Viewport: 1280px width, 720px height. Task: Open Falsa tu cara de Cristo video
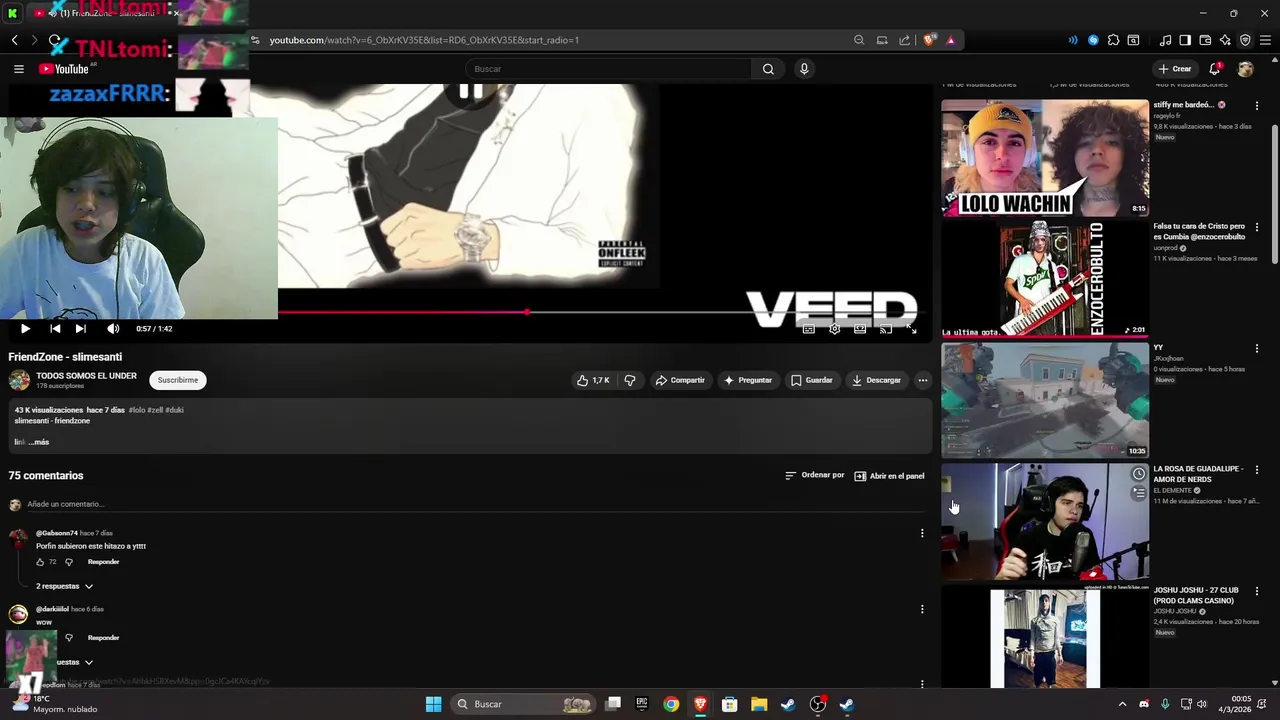tap(1045, 279)
